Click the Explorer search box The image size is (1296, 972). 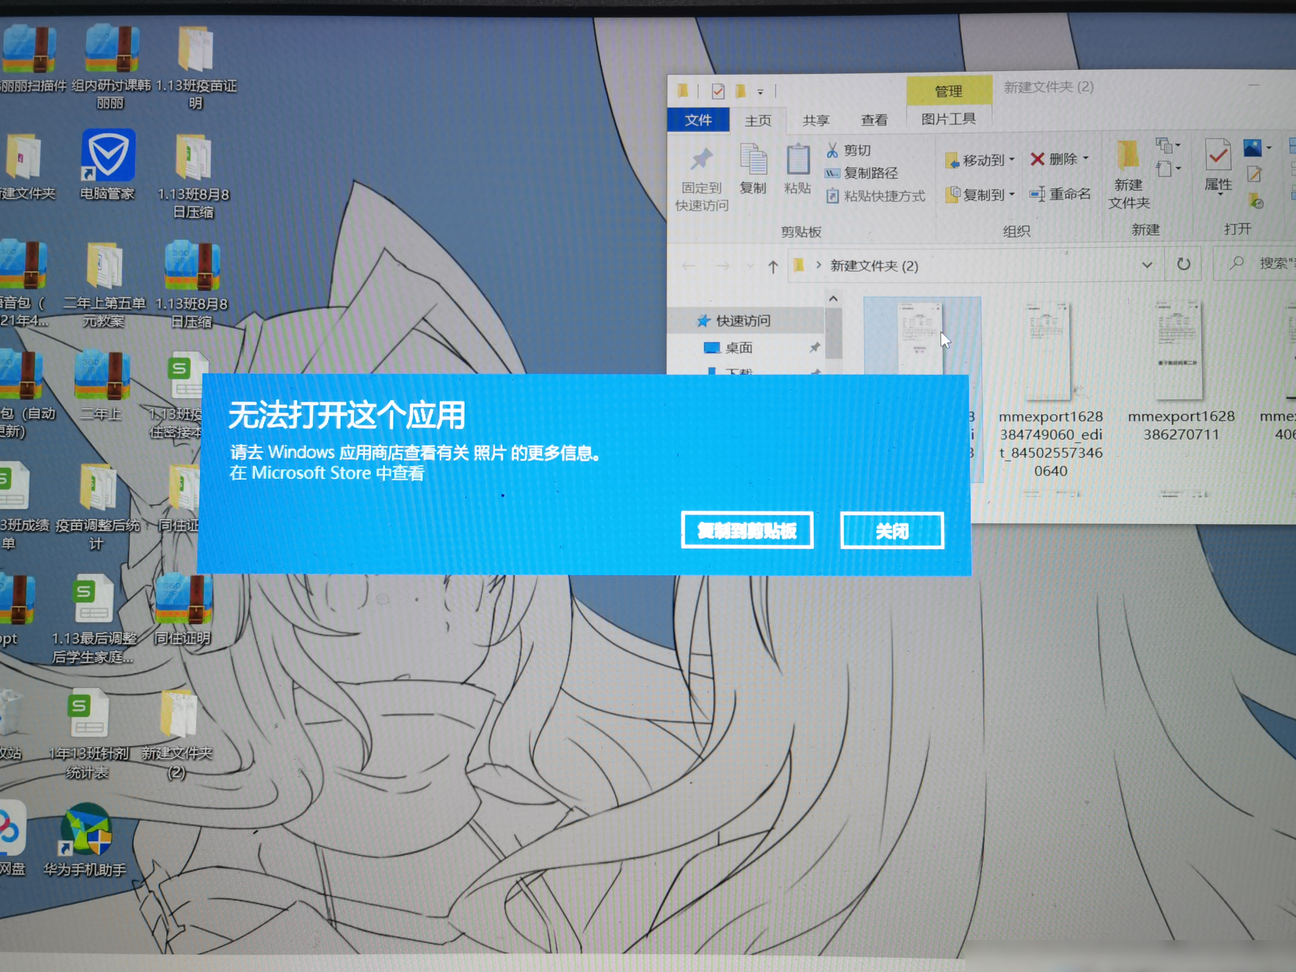1256,263
